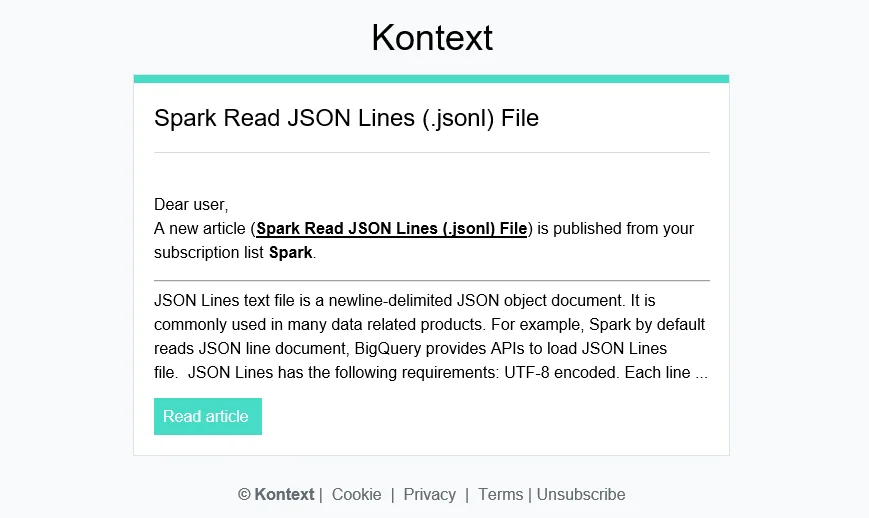Click the "A new article" text
This screenshot has width=869, height=518.
[200, 229]
